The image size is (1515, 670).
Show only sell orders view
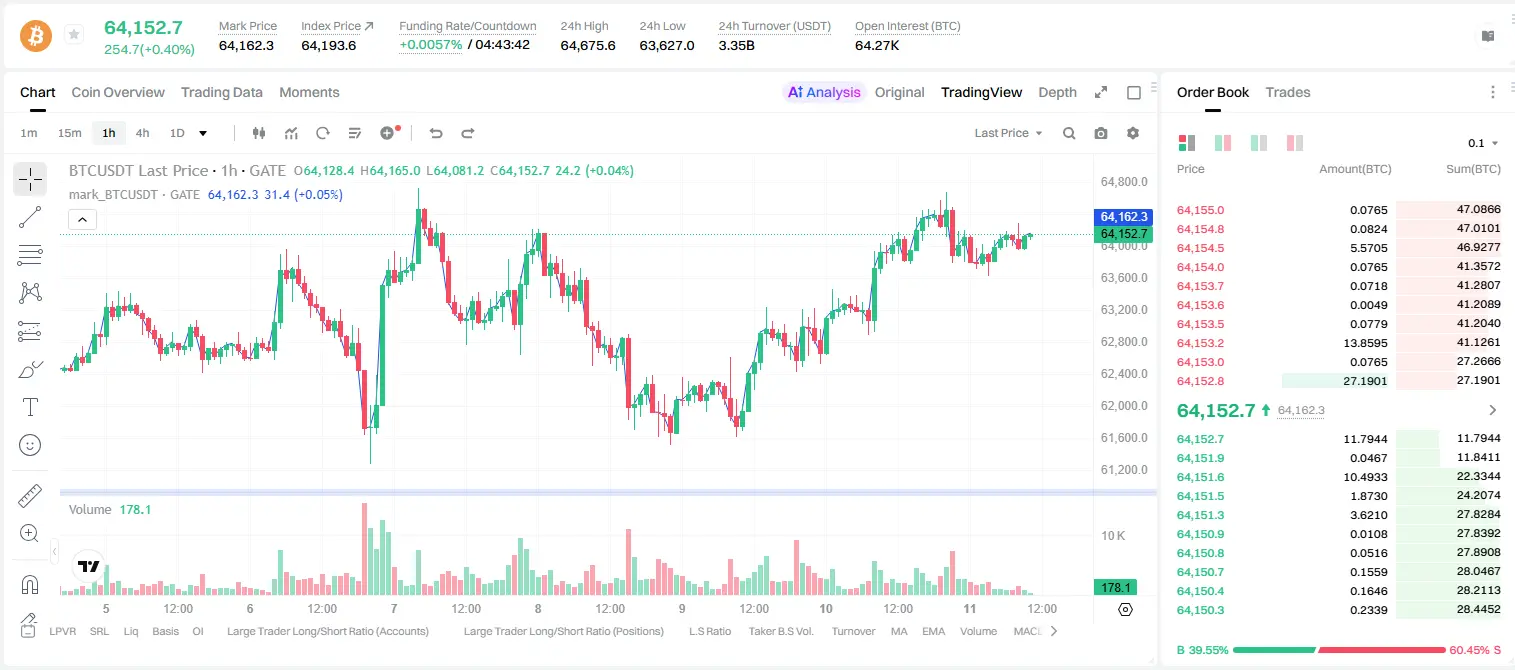pyautogui.click(x=1295, y=143)
